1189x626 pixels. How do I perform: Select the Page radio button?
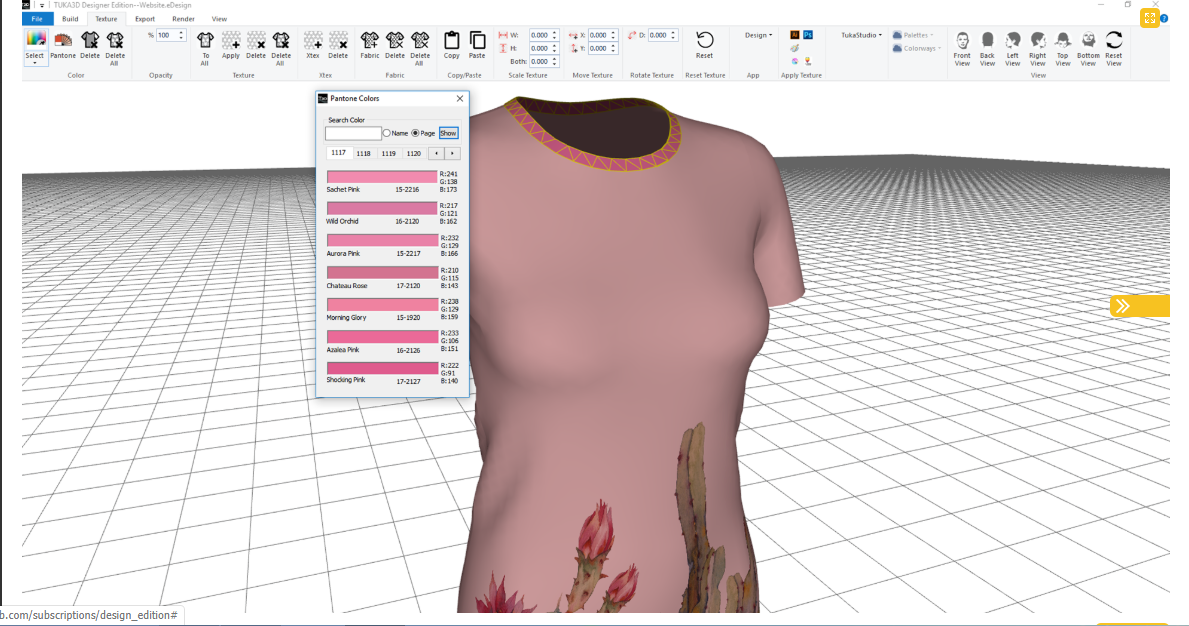416,133
